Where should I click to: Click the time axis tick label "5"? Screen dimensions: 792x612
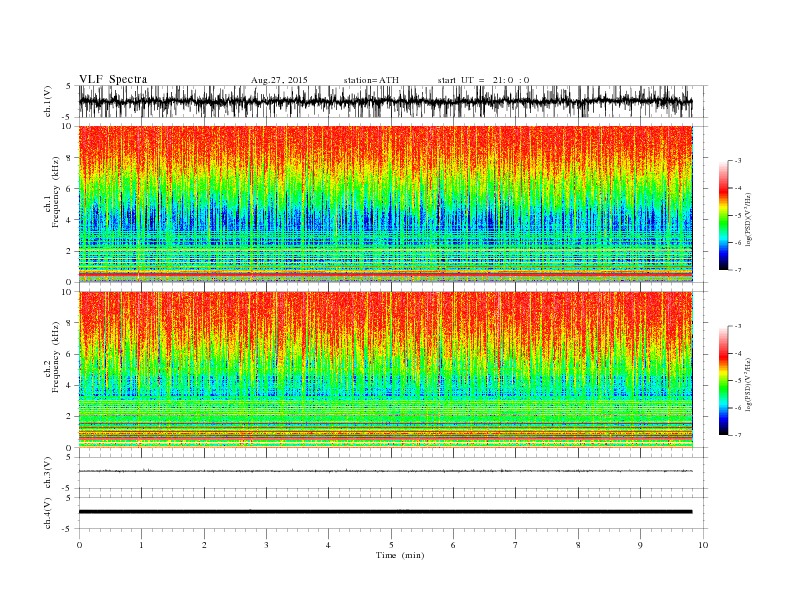(391, 545)
